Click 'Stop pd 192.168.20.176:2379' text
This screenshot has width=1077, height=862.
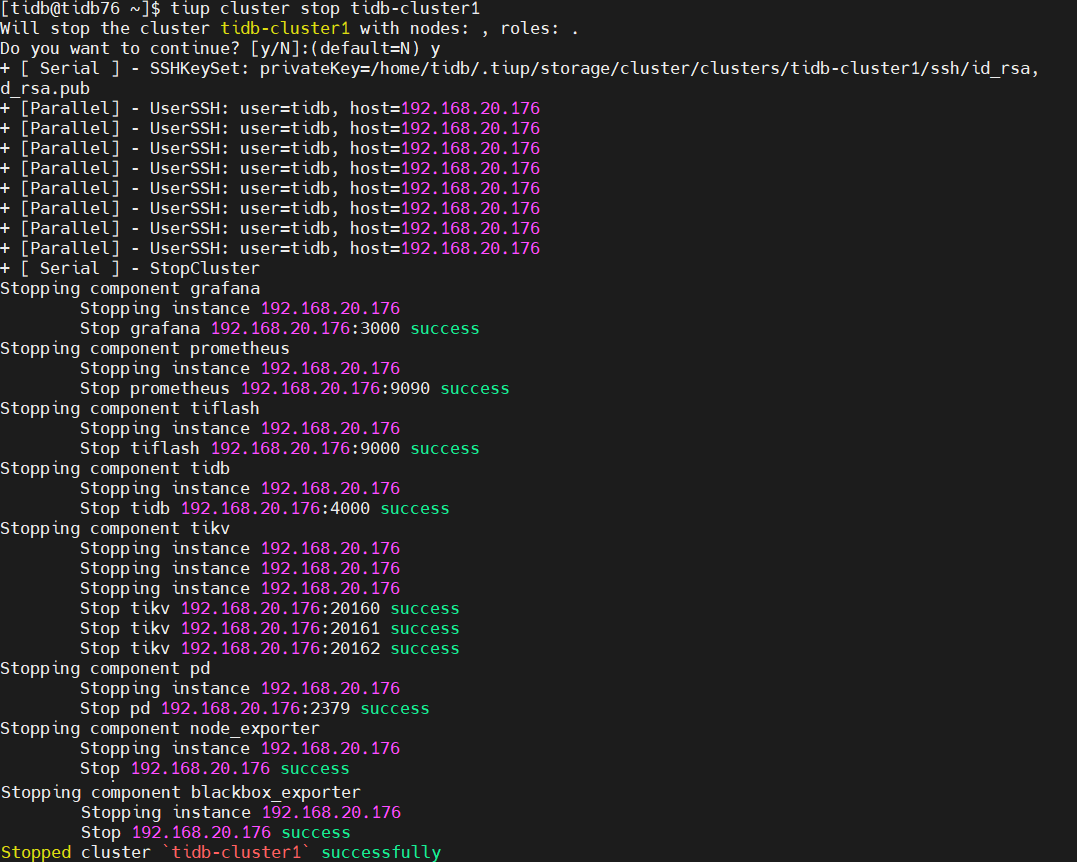(215, 708)
